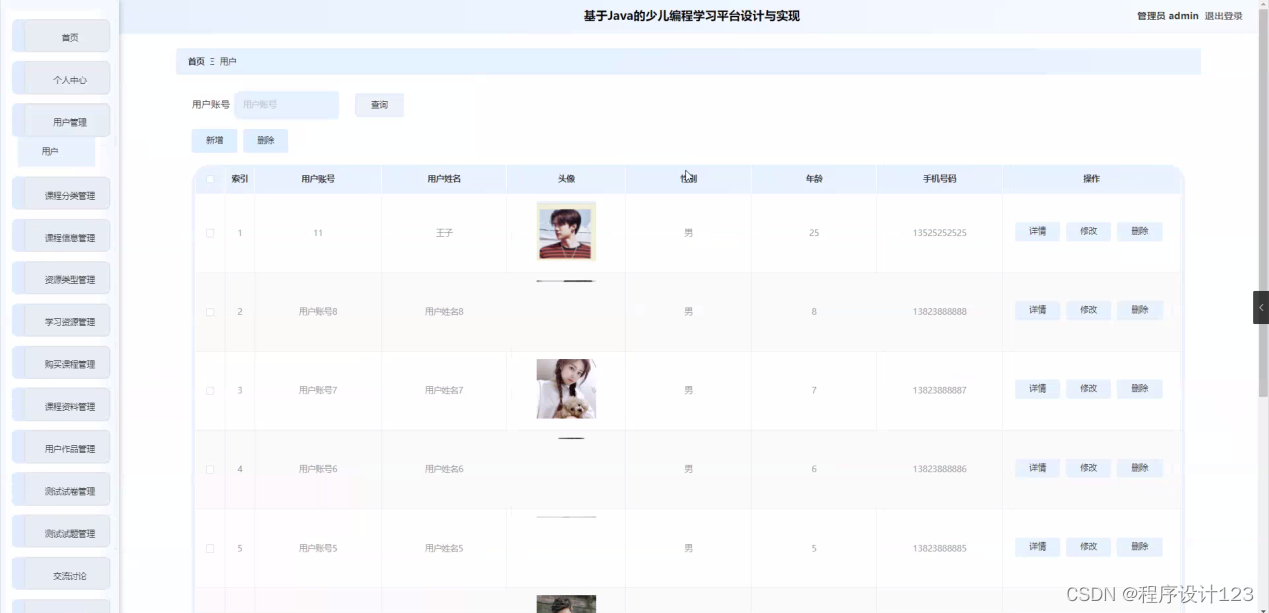Click the 头像 column header

(x=566, y=179)
